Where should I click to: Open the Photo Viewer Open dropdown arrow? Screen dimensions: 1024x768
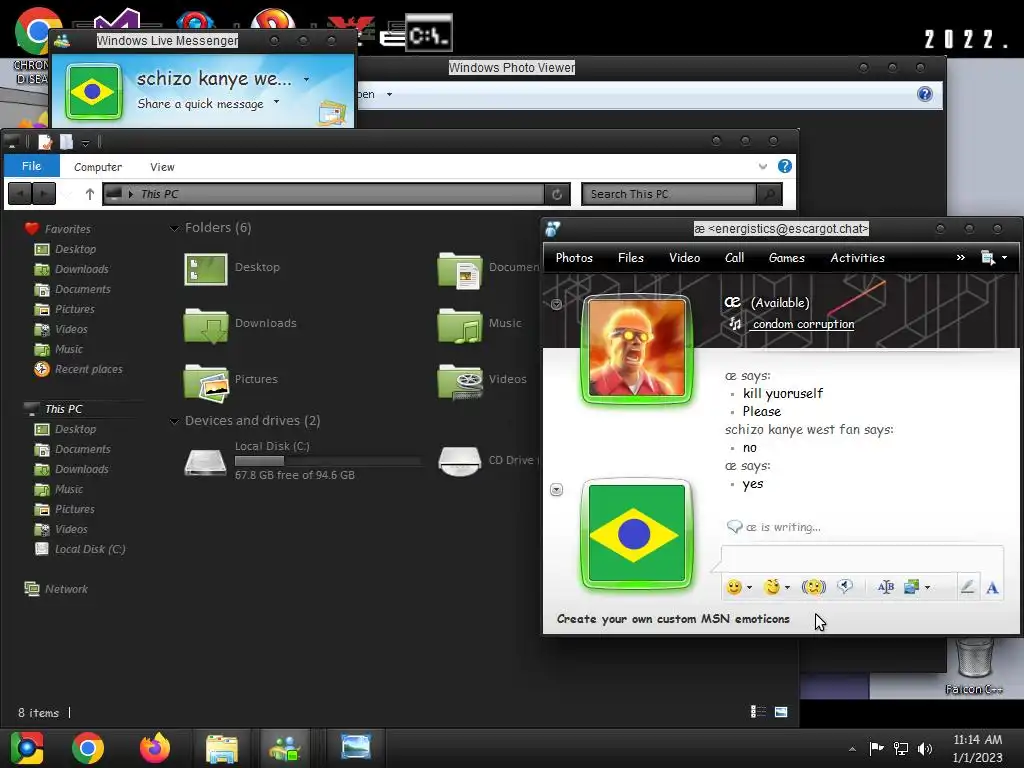pos(389,95)
